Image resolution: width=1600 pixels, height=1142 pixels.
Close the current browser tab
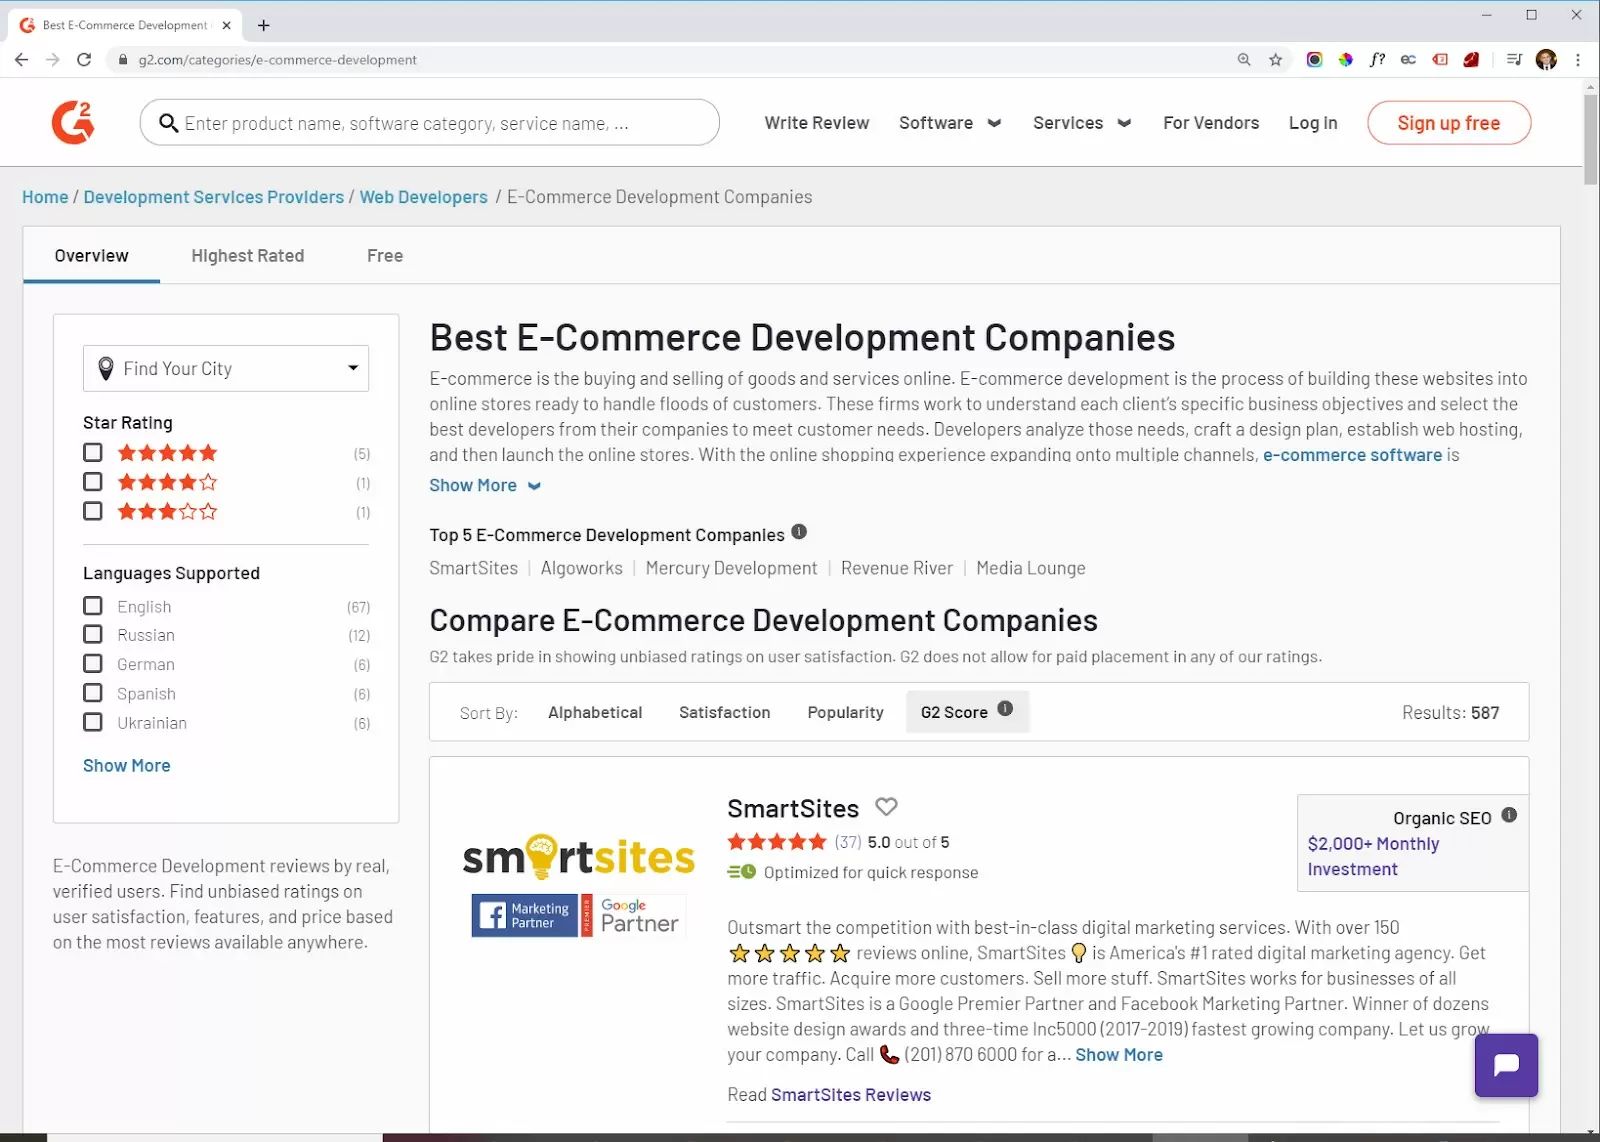[x=227, y=25]
